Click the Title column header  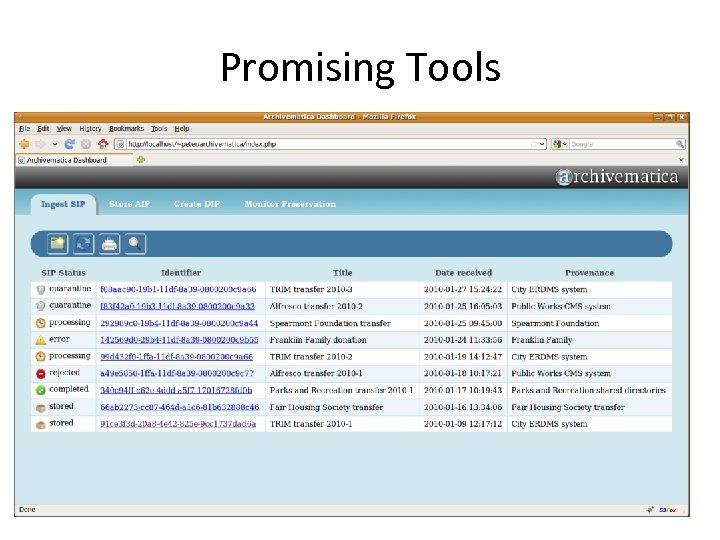coord(343,273)
